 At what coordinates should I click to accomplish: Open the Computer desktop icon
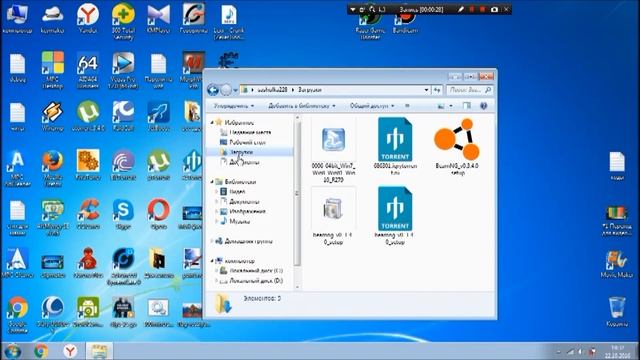tap(17, 18)
